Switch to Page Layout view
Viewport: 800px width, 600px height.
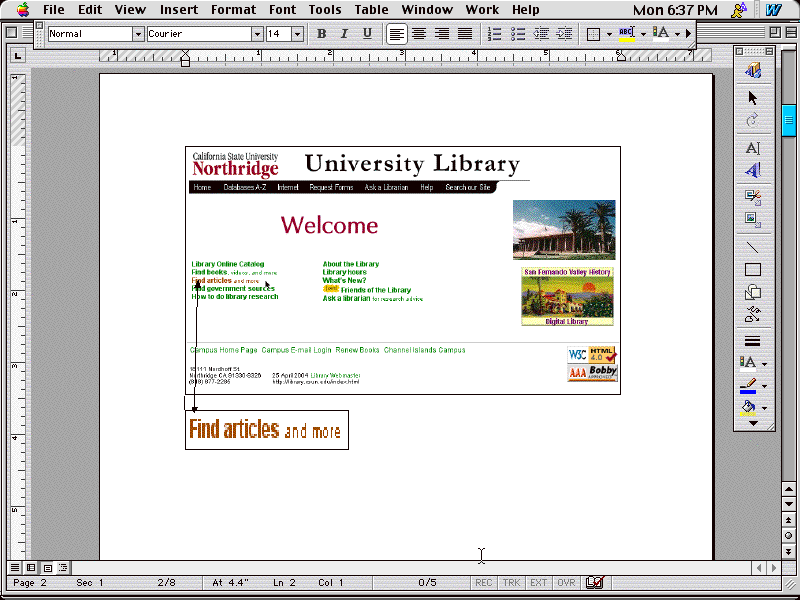[47, 567]
